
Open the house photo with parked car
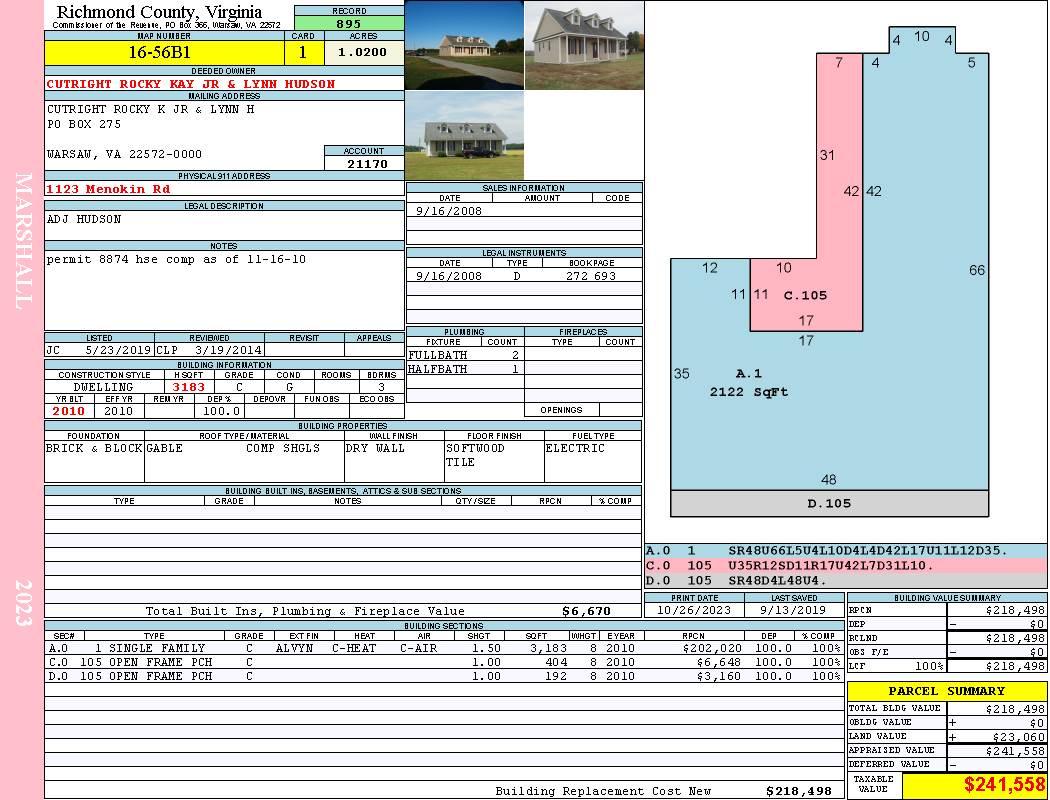tap(464, 137)
